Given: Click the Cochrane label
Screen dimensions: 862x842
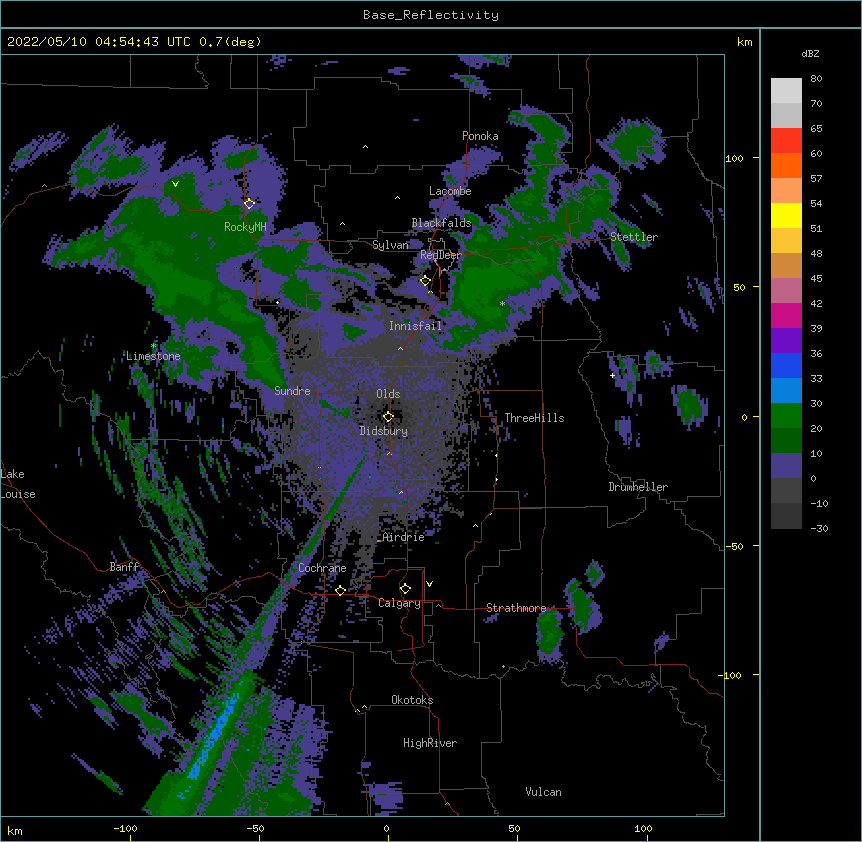Looking at the screenshot, I should pos(322,568).
